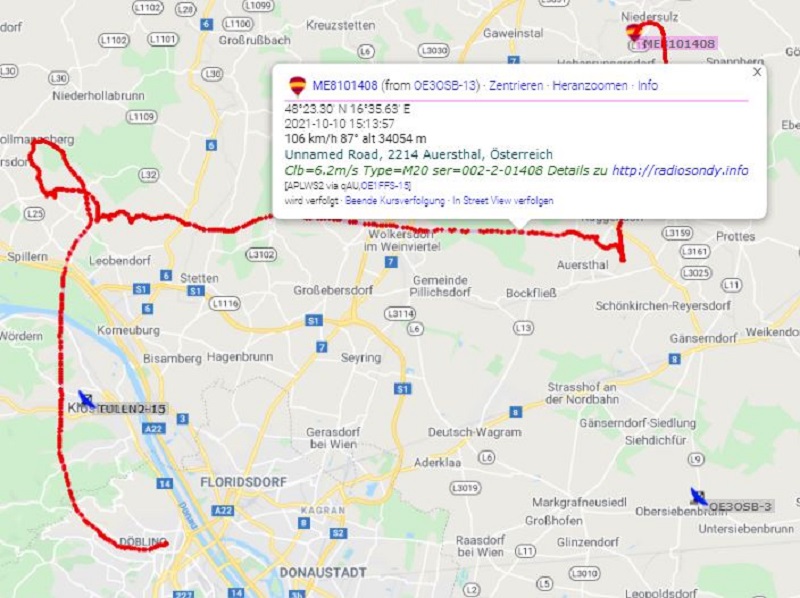The width and height of the screenshot is (800, 598).
Task: Open the ME8101408 callsign link
Action: click(x=345, y=85)
